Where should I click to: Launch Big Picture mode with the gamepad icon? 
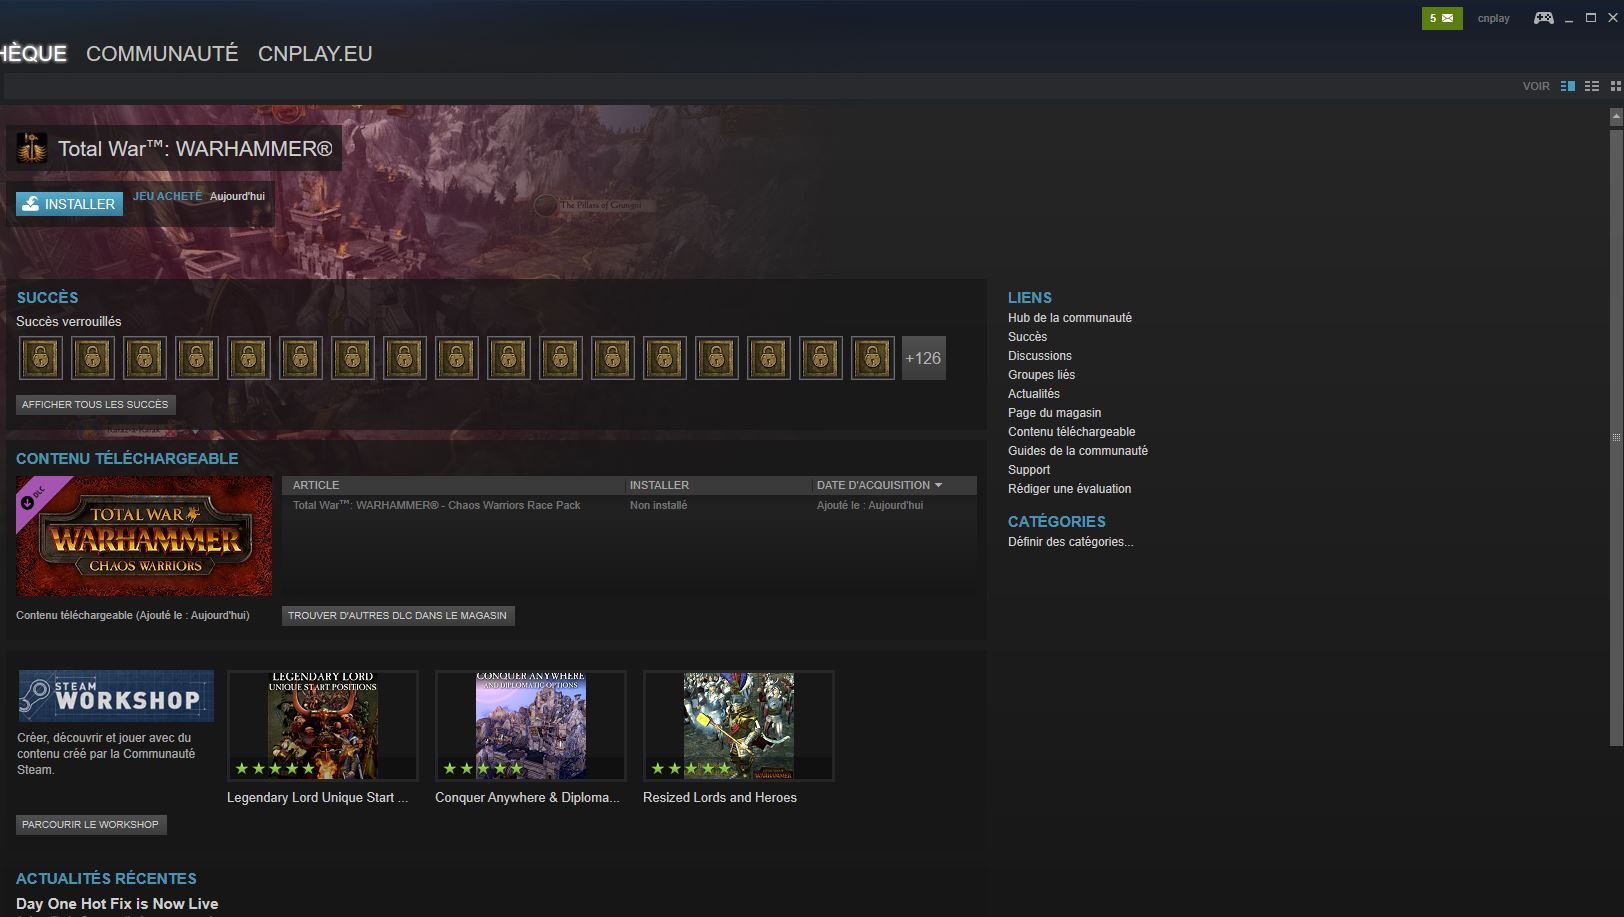coord(1543,18)
